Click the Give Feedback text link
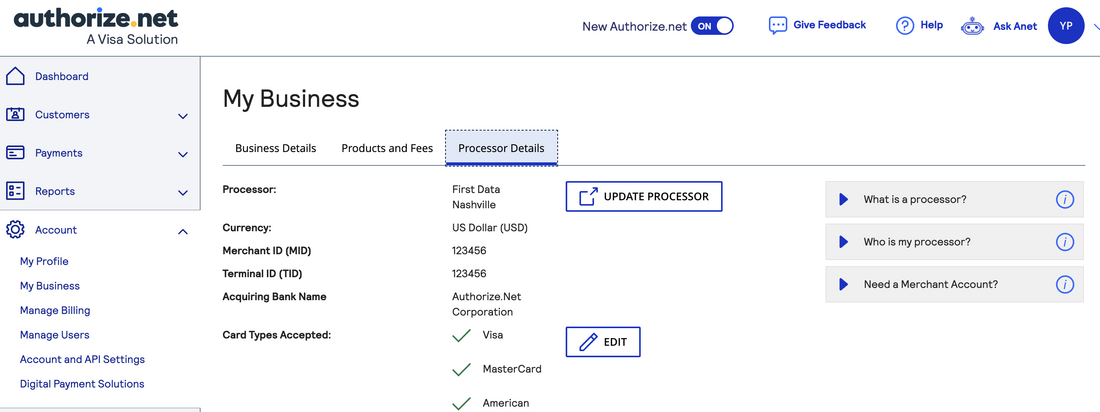Screen dimensions: 1100x412 point(830,25)
